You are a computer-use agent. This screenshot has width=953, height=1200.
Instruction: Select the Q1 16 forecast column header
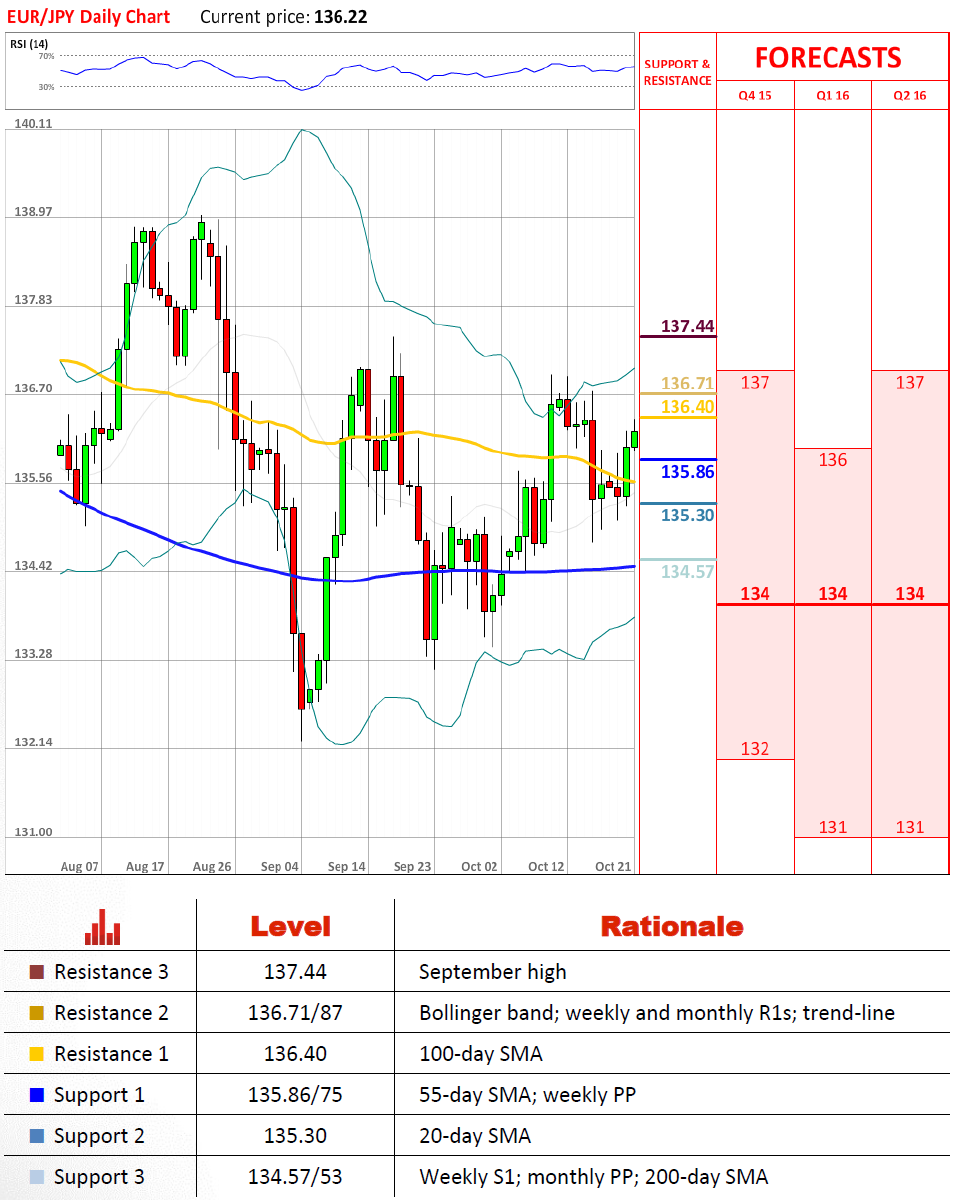click(832, 96)
